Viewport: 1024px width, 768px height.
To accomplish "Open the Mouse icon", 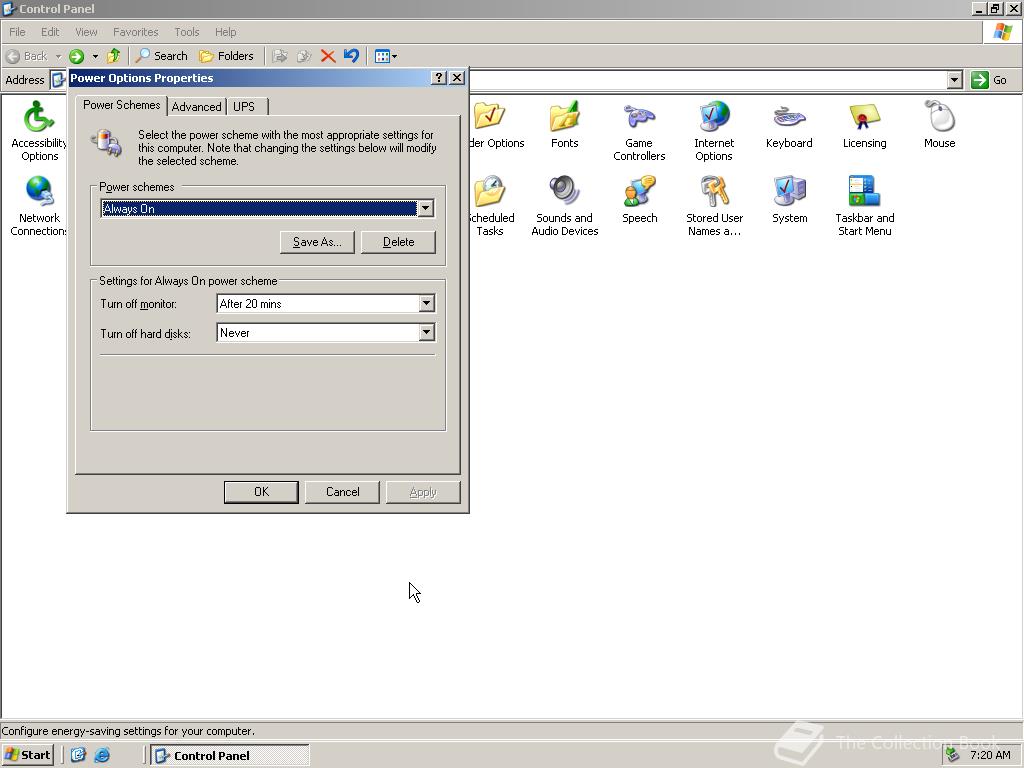I will tap(940, 125).
